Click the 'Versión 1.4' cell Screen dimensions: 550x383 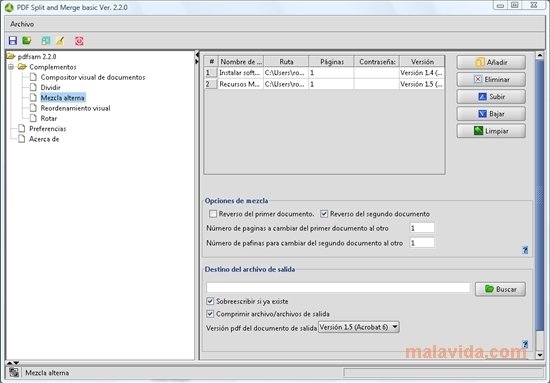422,73
